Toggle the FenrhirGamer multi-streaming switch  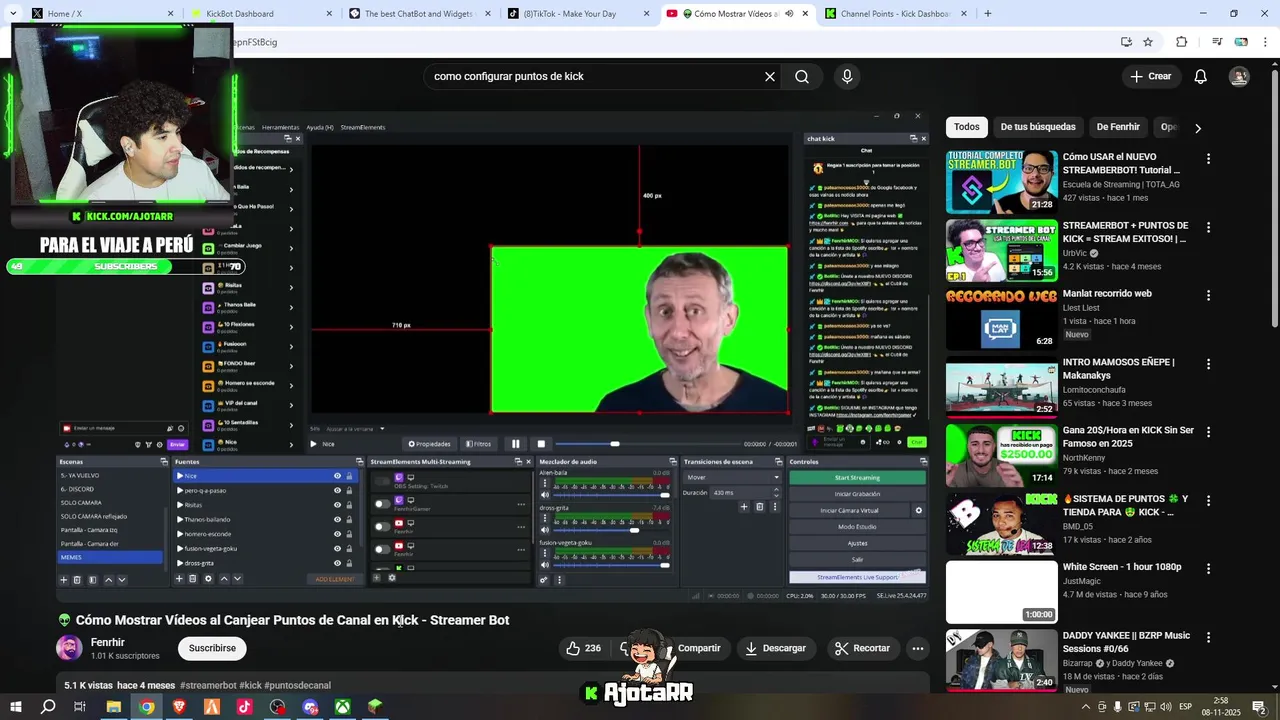[x=382, y=503]
